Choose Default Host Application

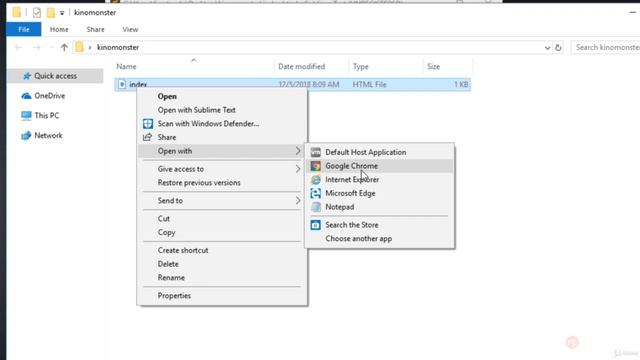coord(379,152)
